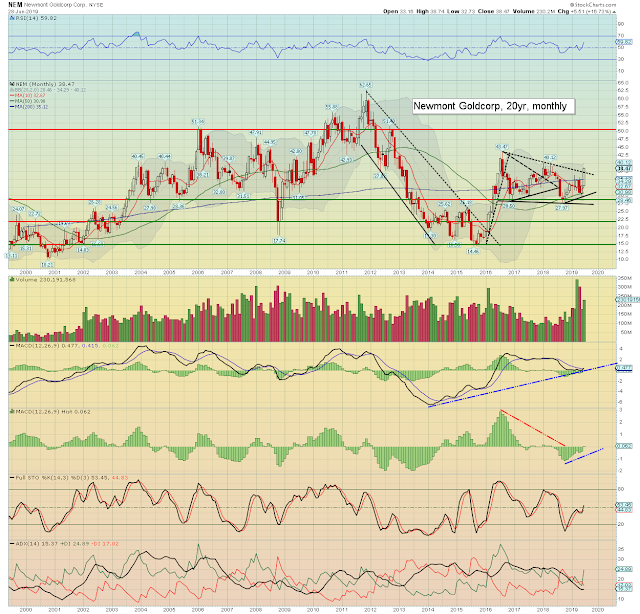Click the 'NEM (Monthly)' price legend label
Screen dimensions: 640x614
click(x=42, y=84)
